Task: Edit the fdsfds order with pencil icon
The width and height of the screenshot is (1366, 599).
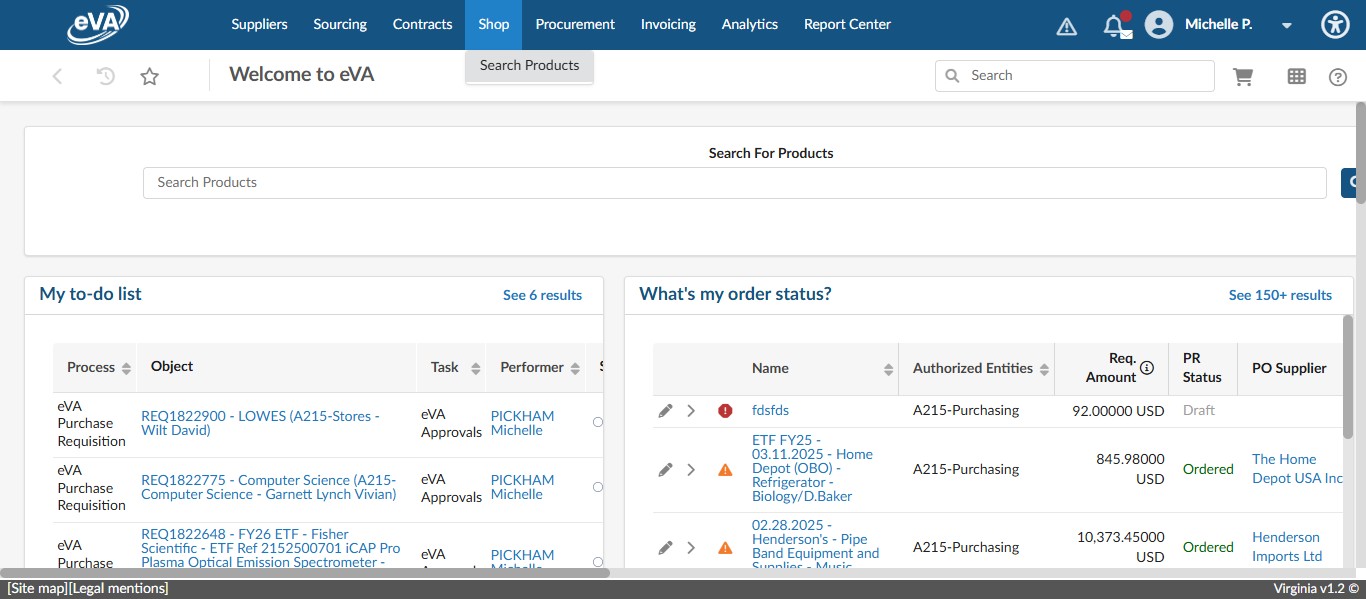Action: [665, 411]
